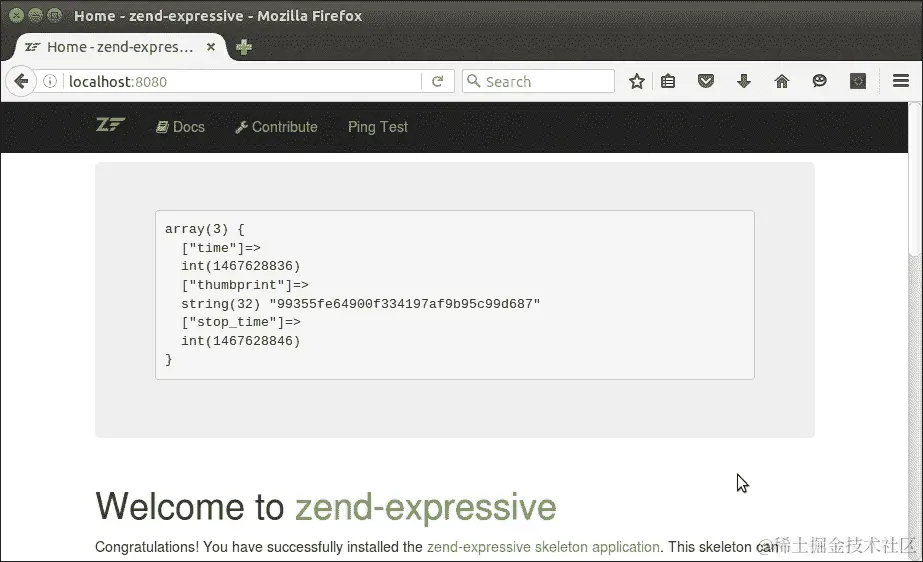Open the Firefox hamburger menu
Image resolution: width=923 pixels, height=562 pixels.
pyautogui.click(x=901, y=81)
